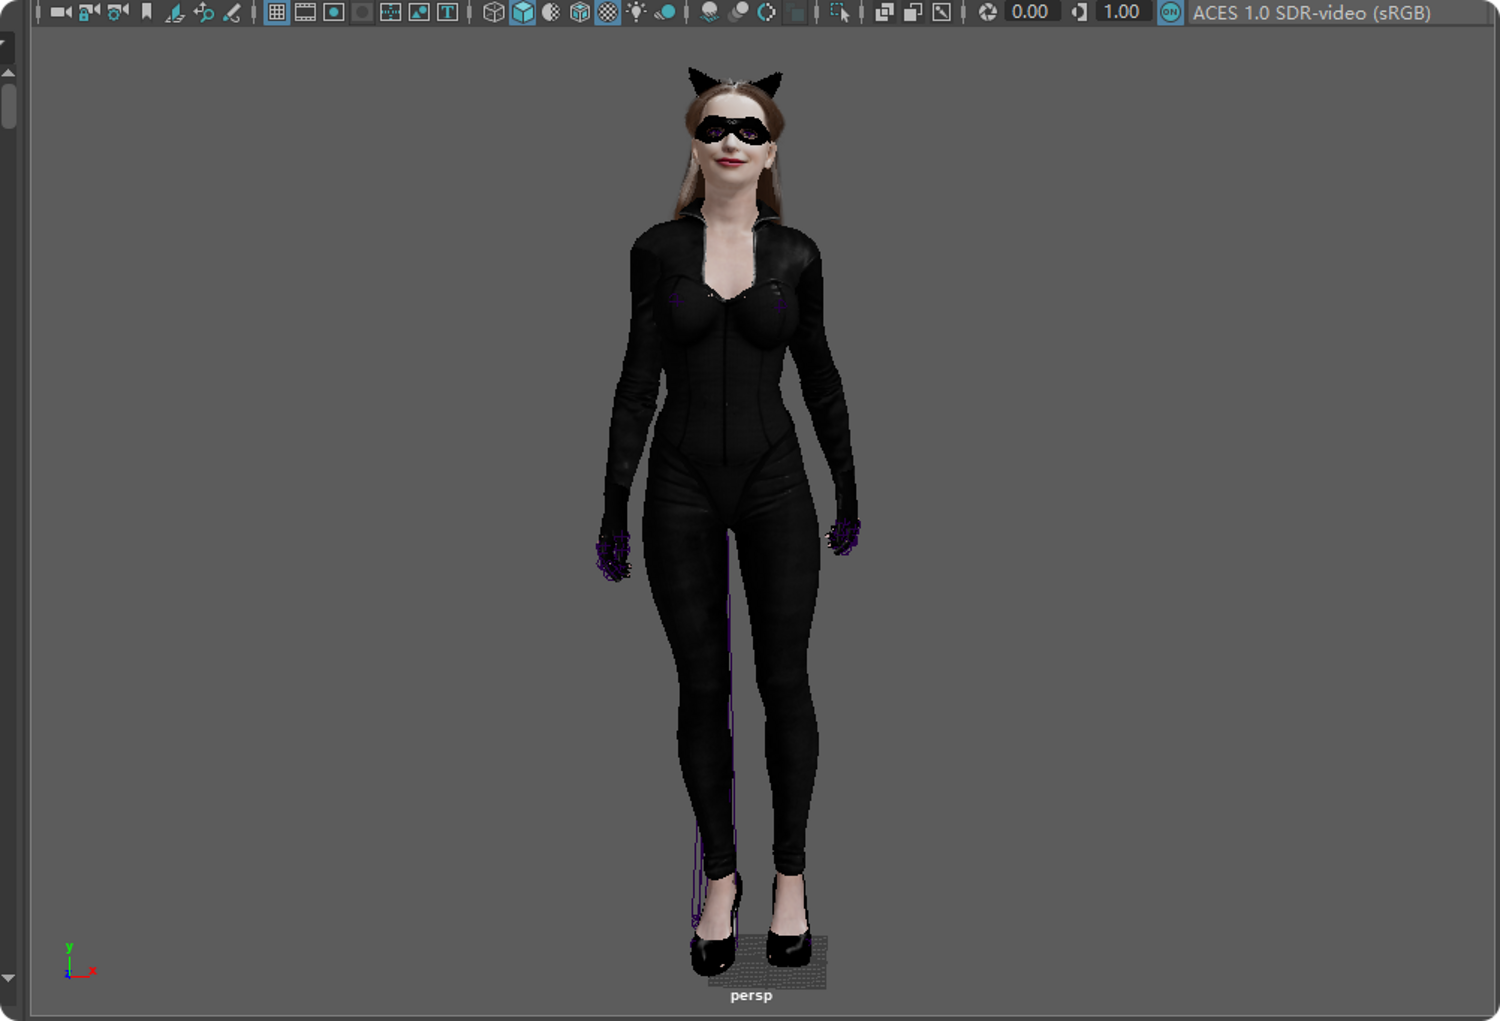Activate the 2D Pan/Zoom icon
Image resolution: width=1500 pixels, height=1021 pixels.
(x=204, y=12)
